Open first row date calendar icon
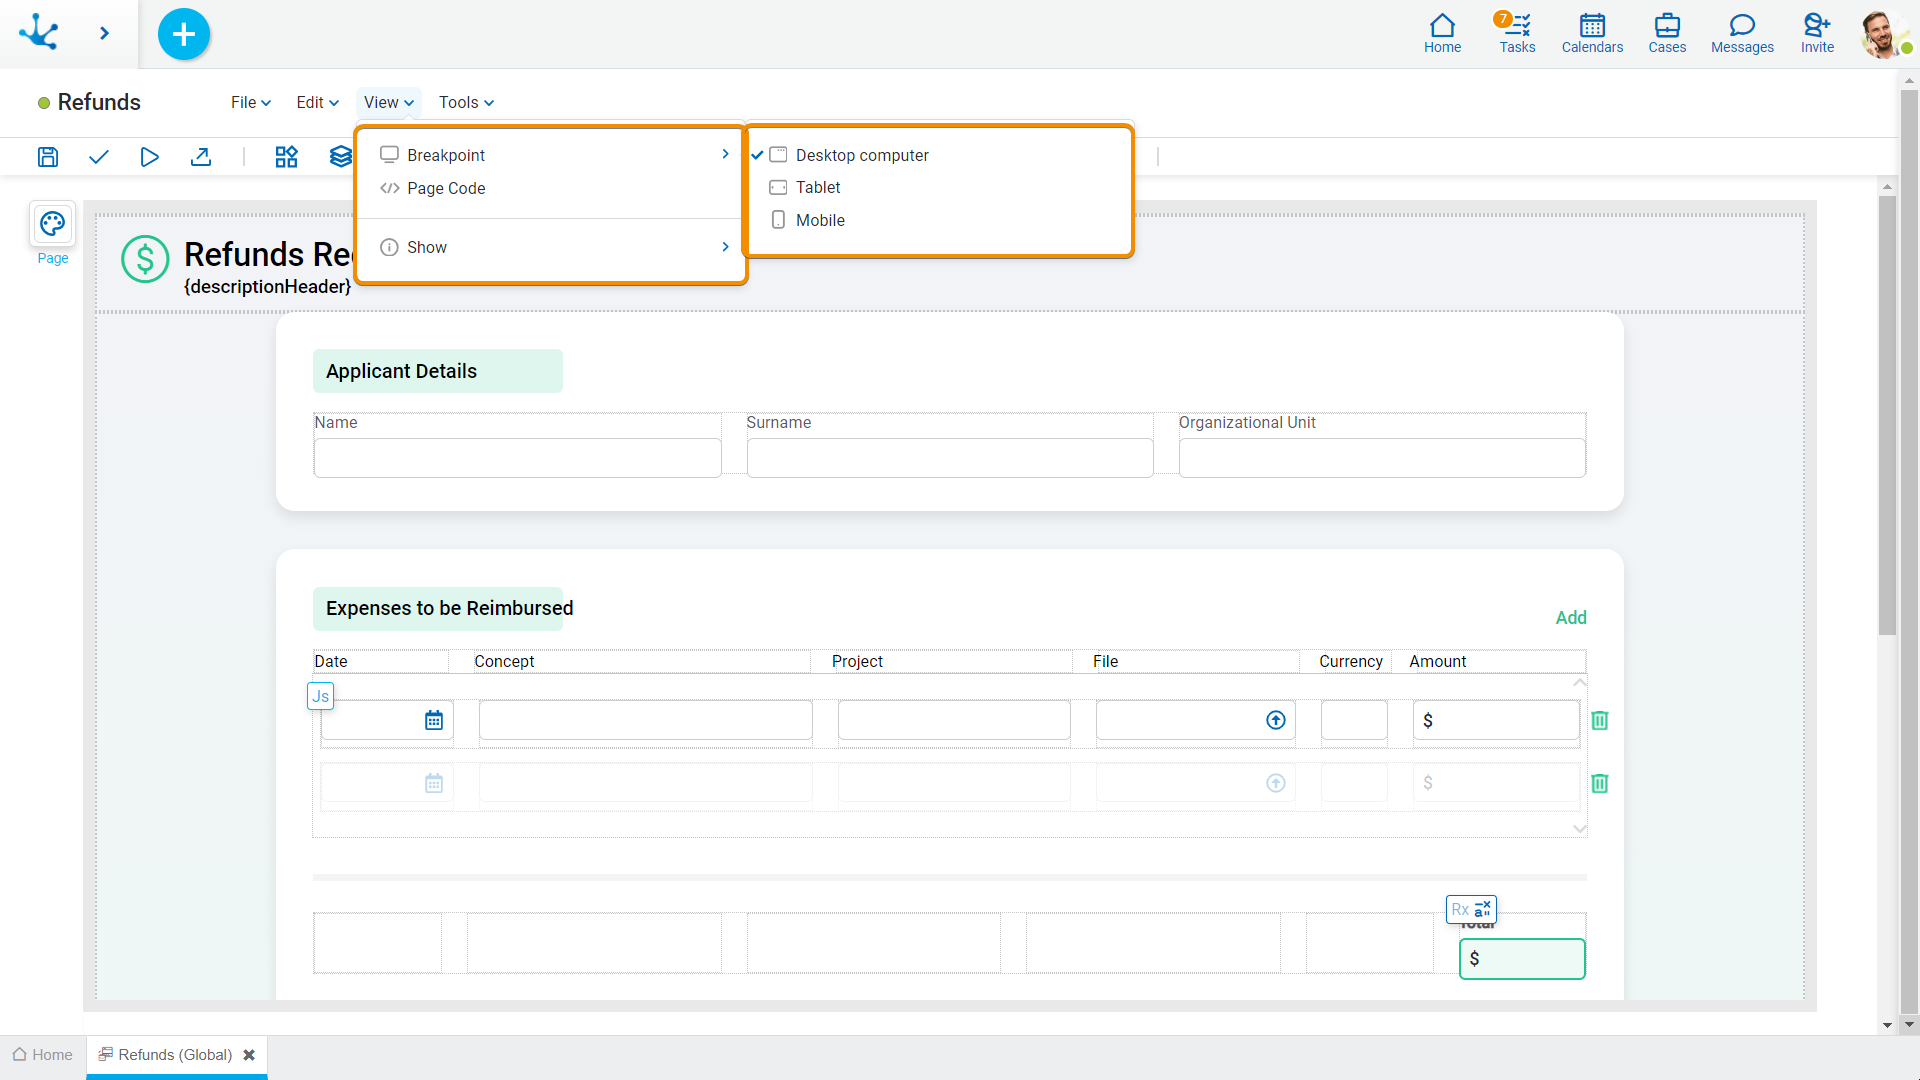The image size is (1920, 1080). click(x=434, y=720)
